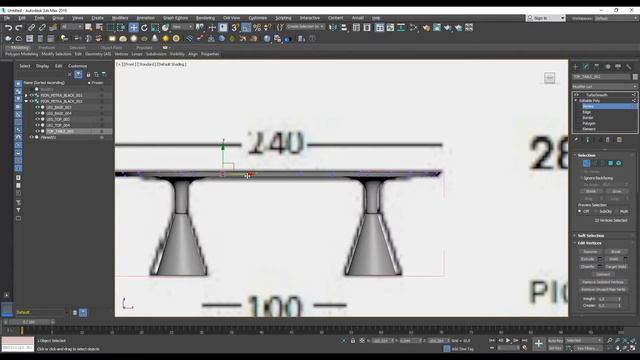Open the Modifiers menu
640x360 pixels.
click(120, 18)
